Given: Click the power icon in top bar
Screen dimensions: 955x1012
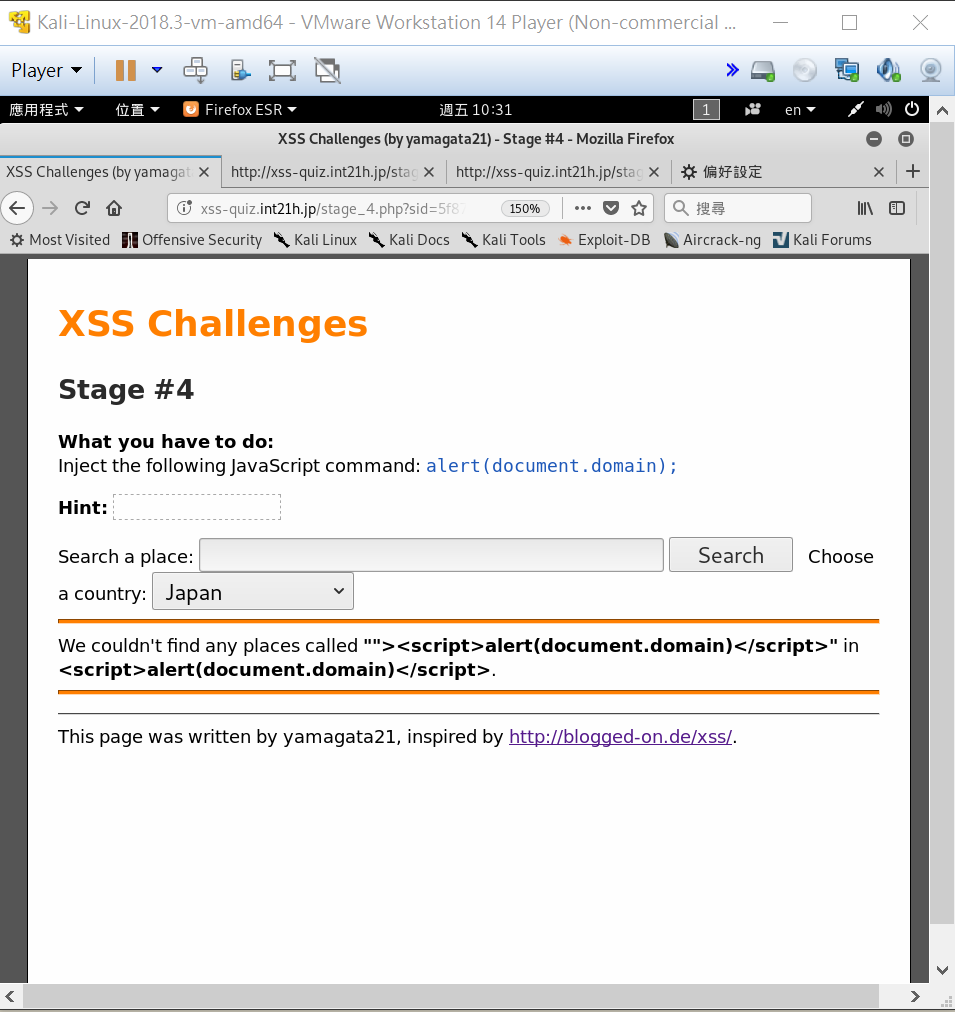Looking at the screenshot, I should pos(912,109).
